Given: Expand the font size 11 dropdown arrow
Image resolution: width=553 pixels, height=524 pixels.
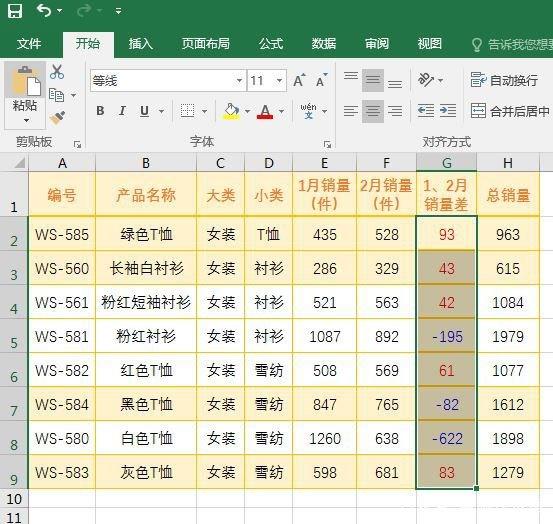Looking at the screenshot, I should click(279, 81).
